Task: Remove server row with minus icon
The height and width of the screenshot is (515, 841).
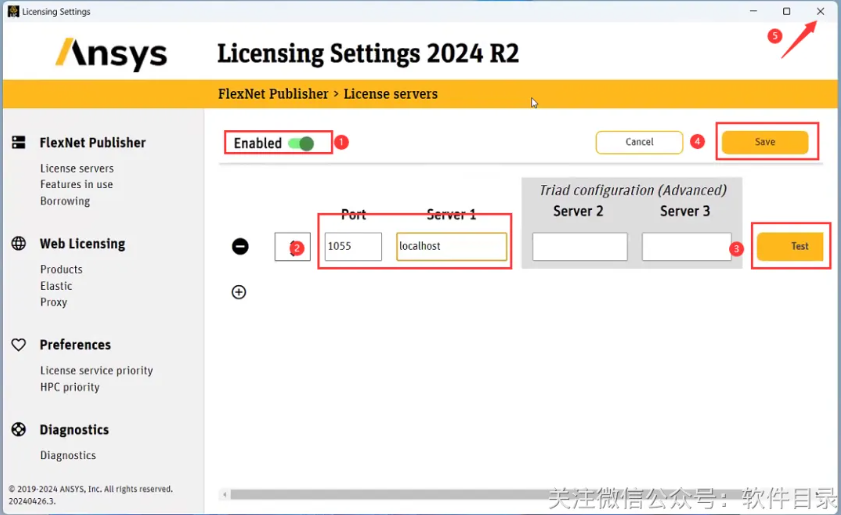Action: pos(240,246)
